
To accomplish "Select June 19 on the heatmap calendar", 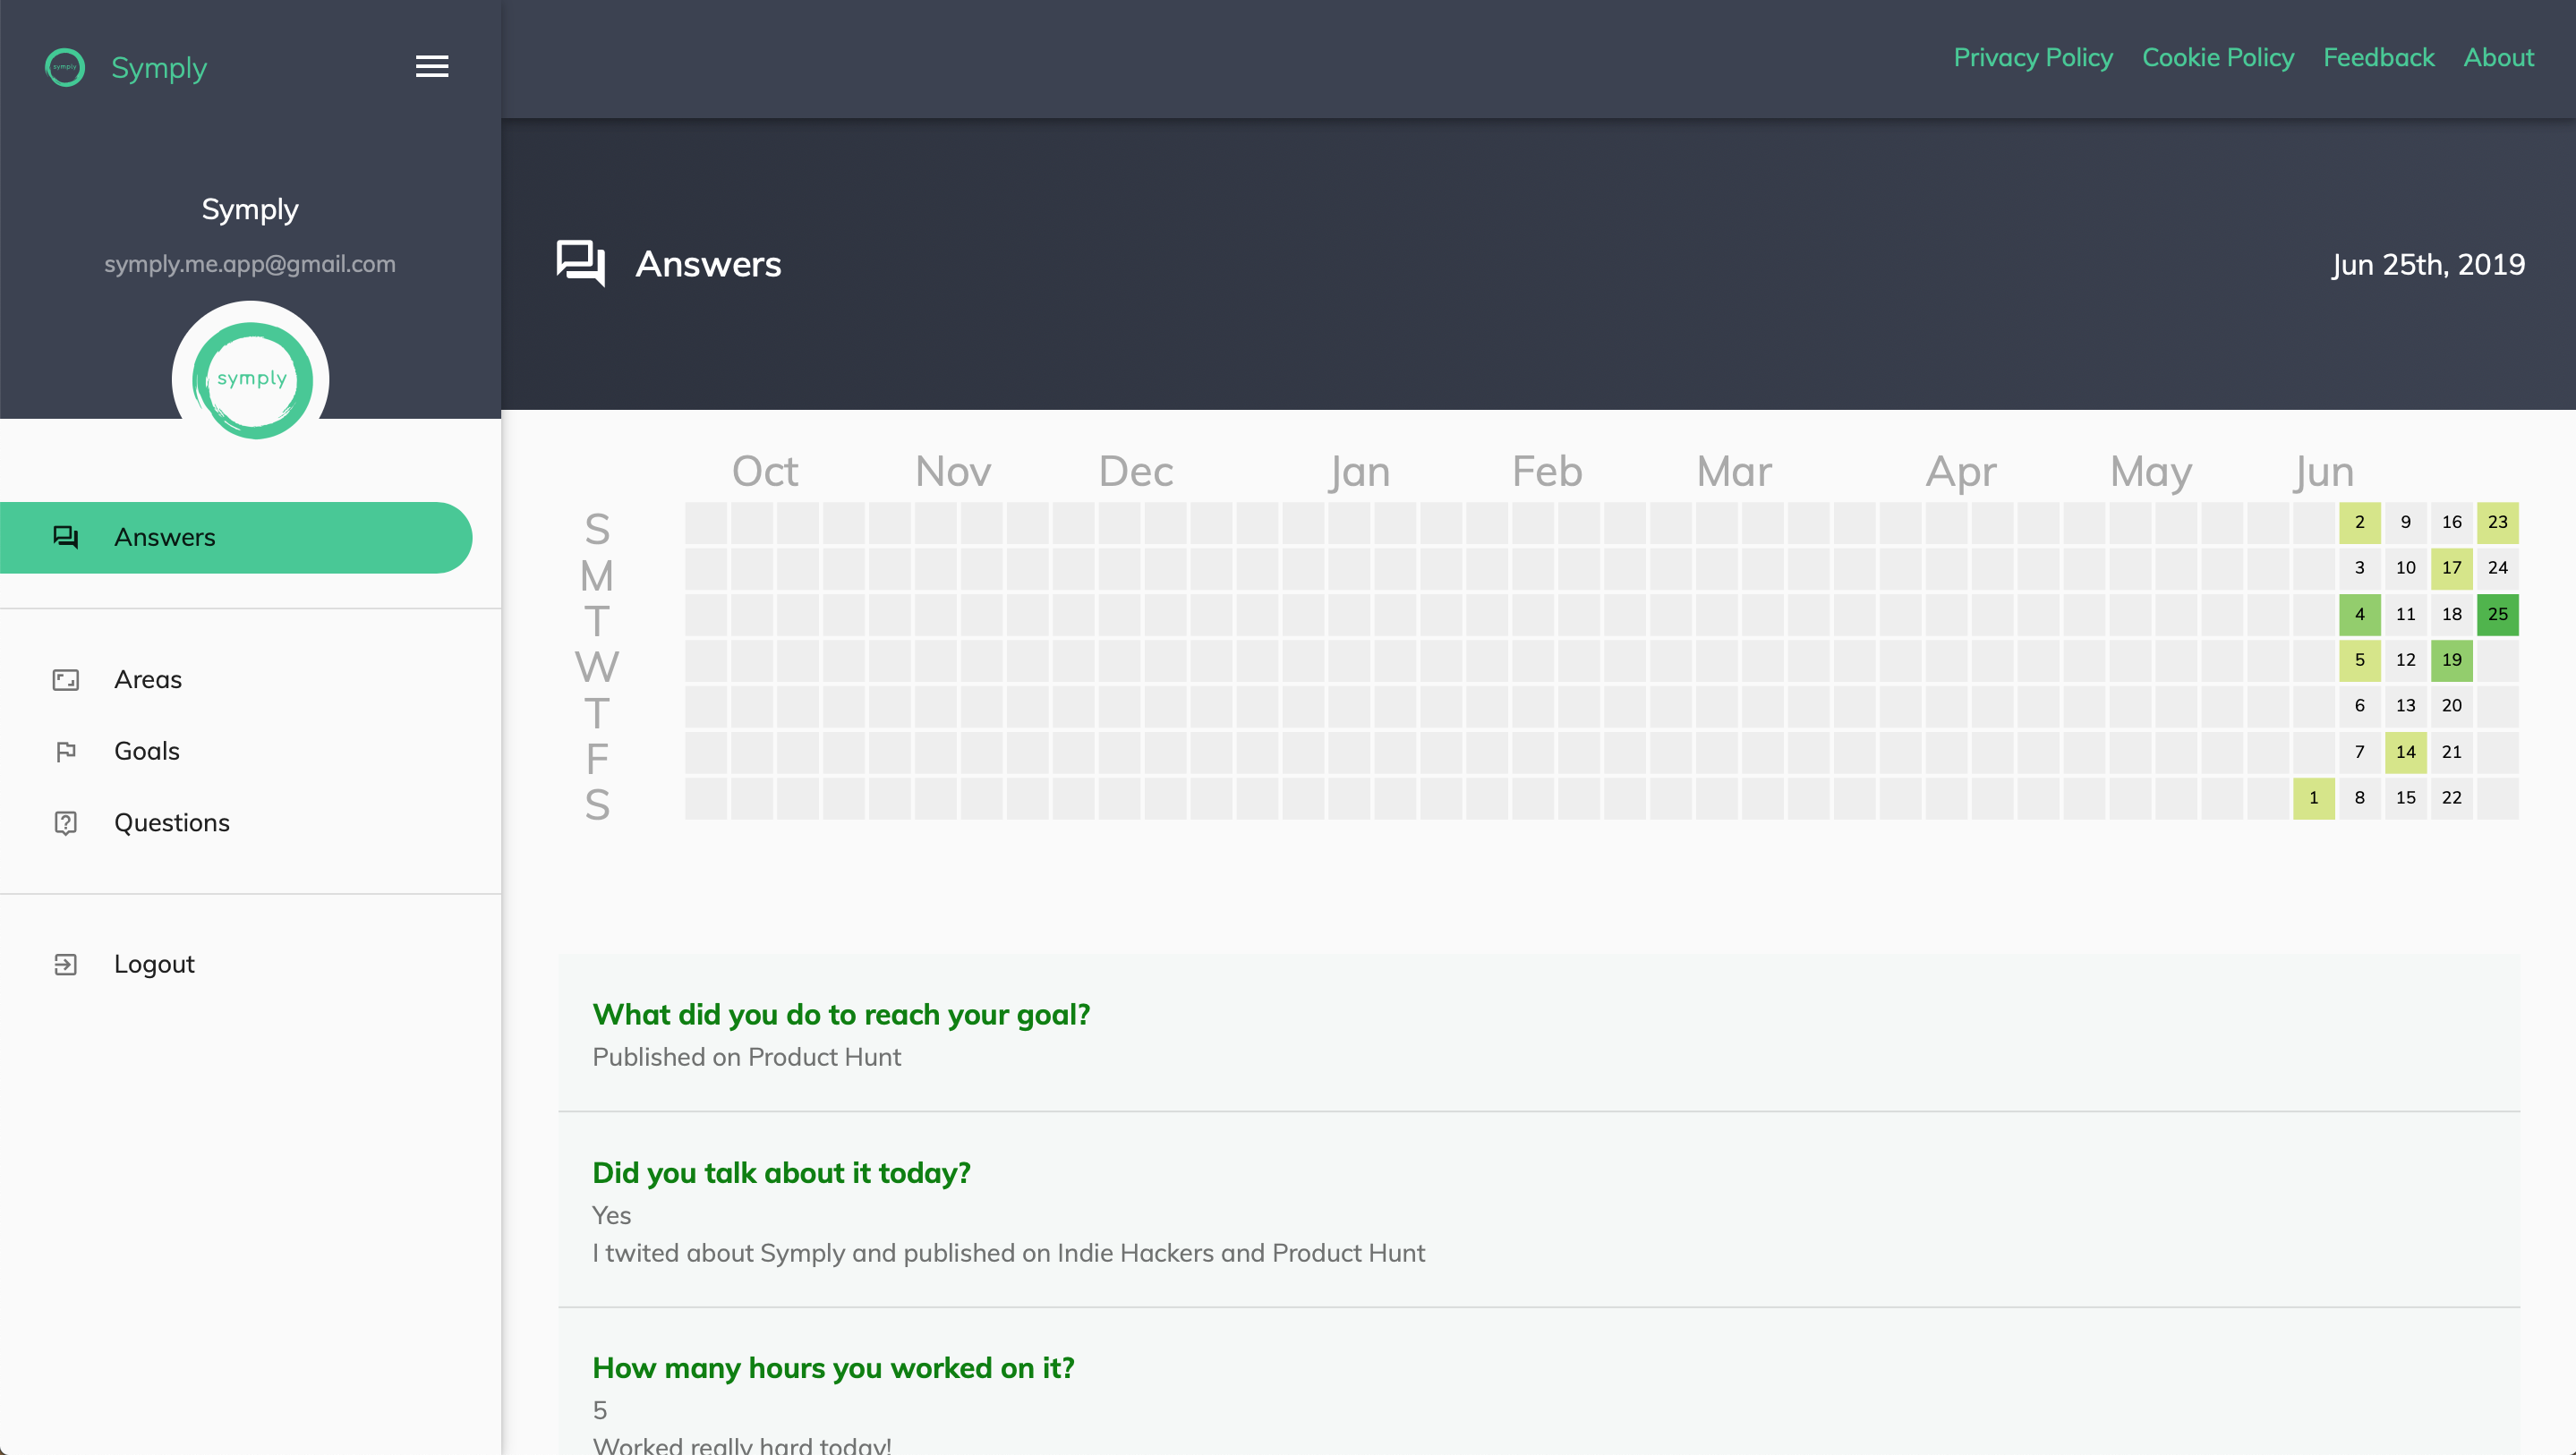I will click(x=2451, y=660).
